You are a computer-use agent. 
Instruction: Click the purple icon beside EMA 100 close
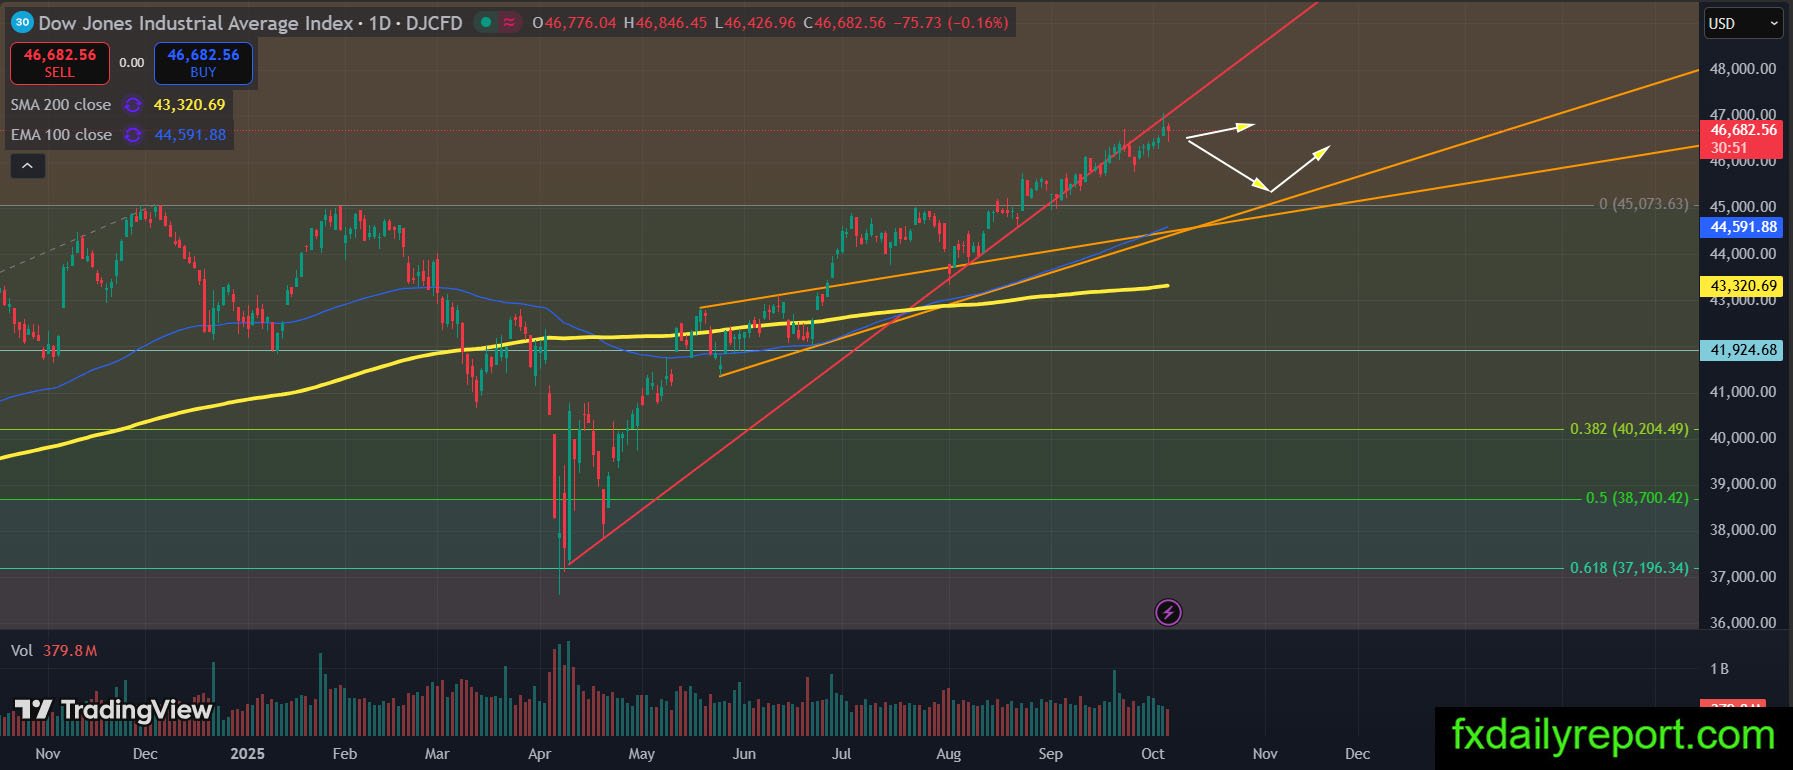[132, 135]
